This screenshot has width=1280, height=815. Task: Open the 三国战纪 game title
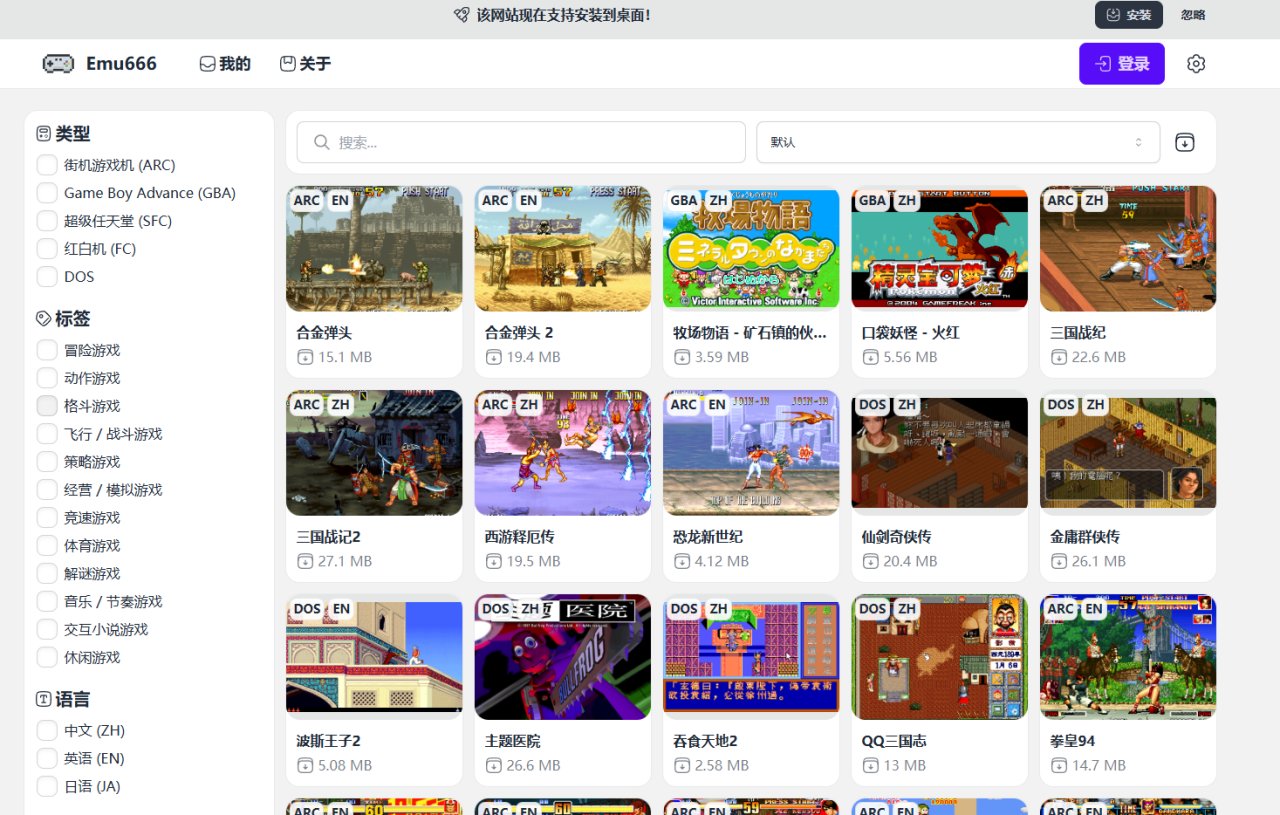[1078, 333]
